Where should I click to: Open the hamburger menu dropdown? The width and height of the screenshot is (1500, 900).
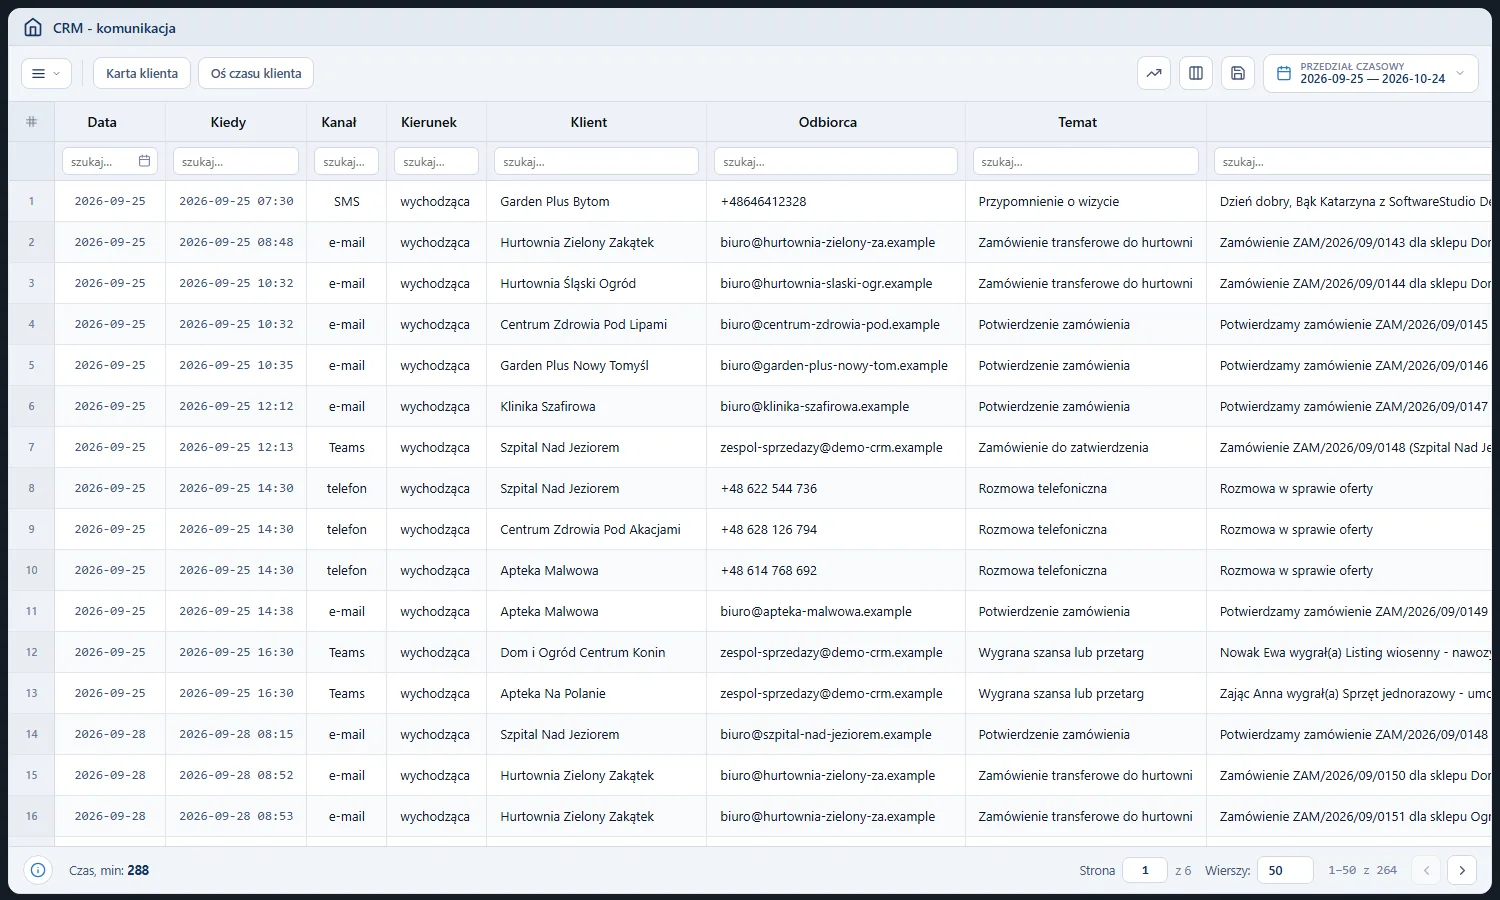pyautogui.click(x=46, y=73)
